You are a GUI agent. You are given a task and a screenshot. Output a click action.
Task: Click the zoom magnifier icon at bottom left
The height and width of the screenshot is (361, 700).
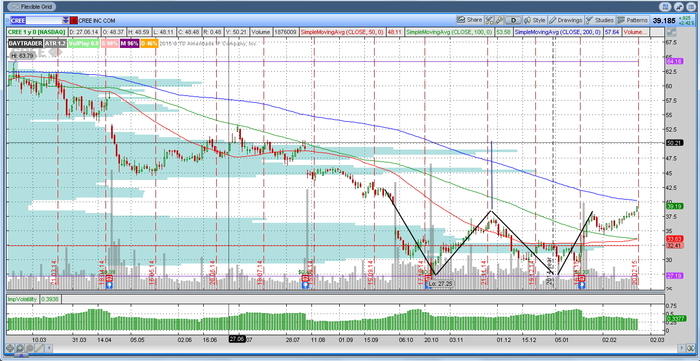coord(20,349)
